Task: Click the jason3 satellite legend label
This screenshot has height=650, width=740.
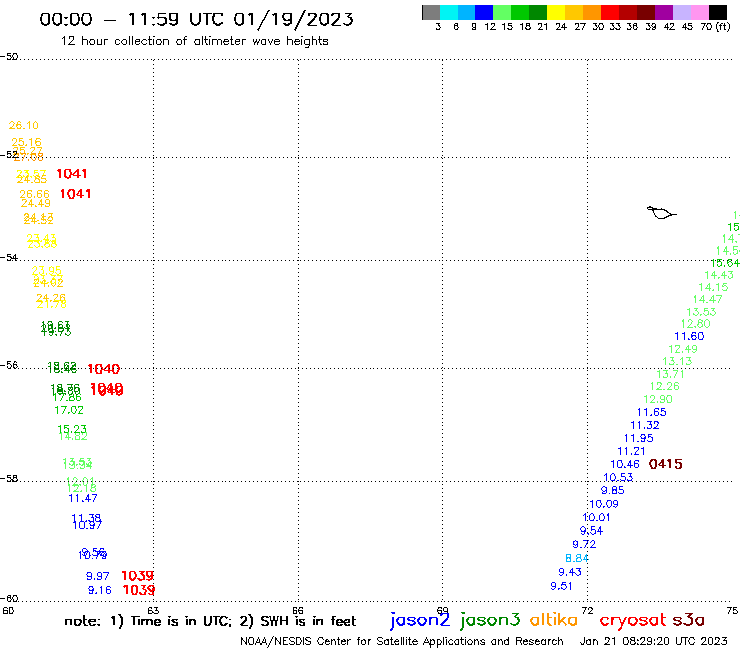Action: tap(490, 620)
